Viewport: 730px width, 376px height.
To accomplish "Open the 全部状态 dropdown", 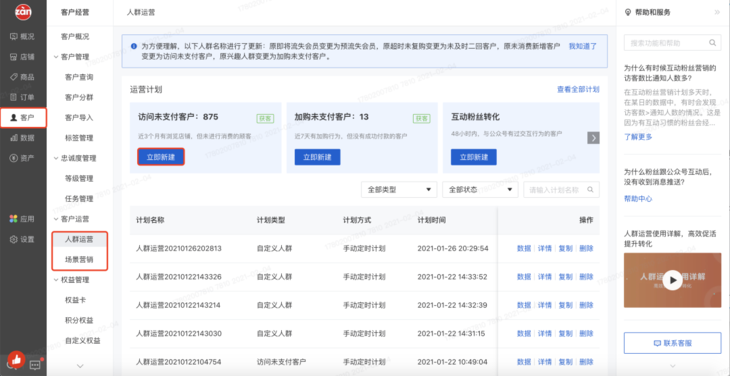I will [x=480, y=190].
